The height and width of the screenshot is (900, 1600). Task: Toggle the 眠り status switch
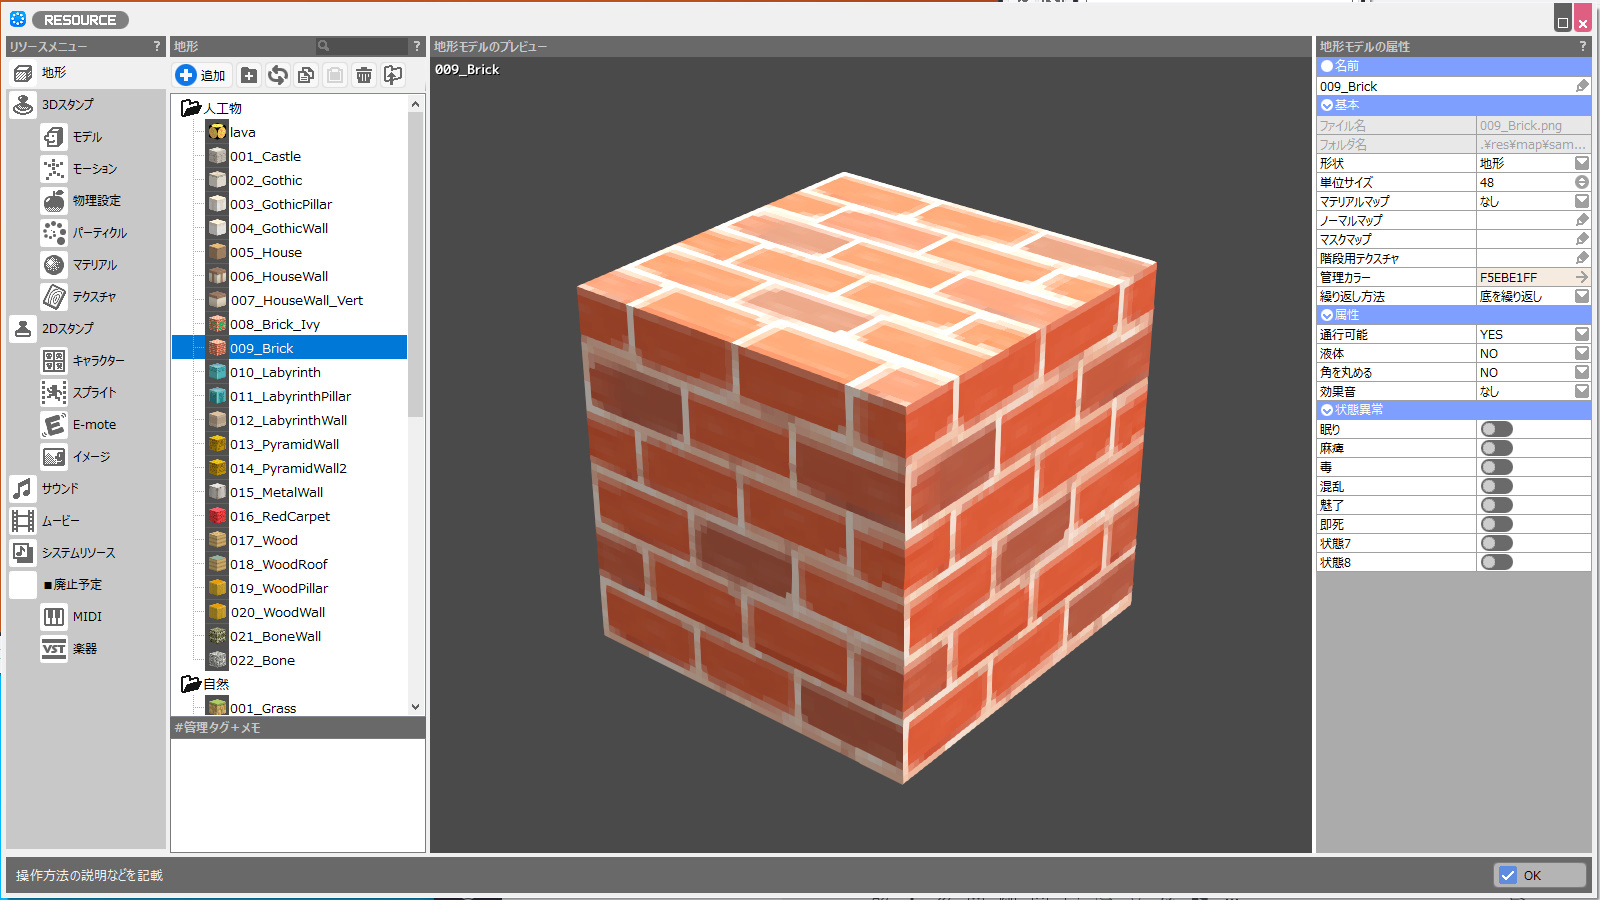(x=1496, y=429)
